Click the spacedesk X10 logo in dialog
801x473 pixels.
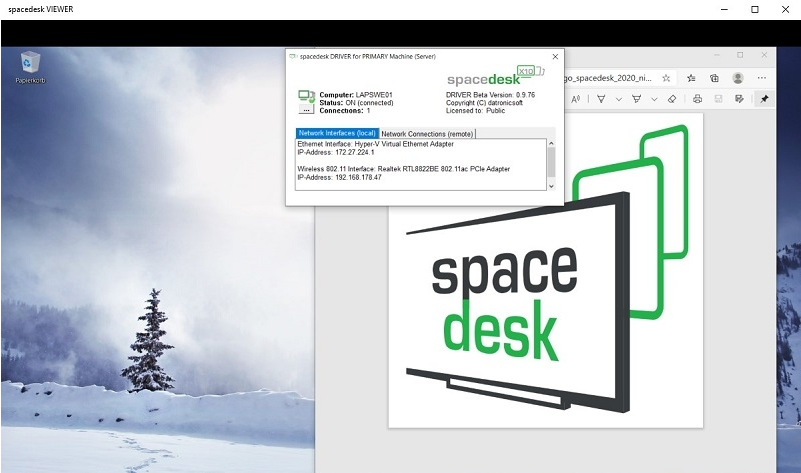click(x=496, y=76)
